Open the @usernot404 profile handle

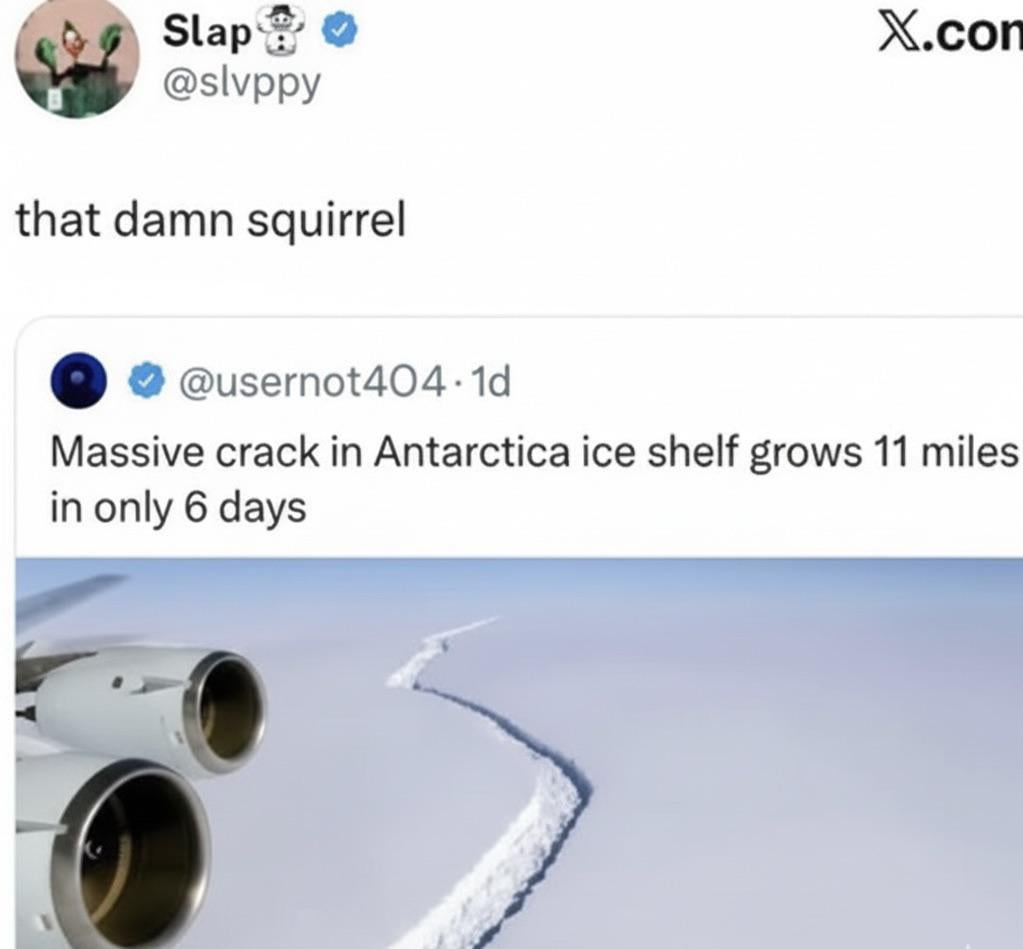tap(313, 382)
